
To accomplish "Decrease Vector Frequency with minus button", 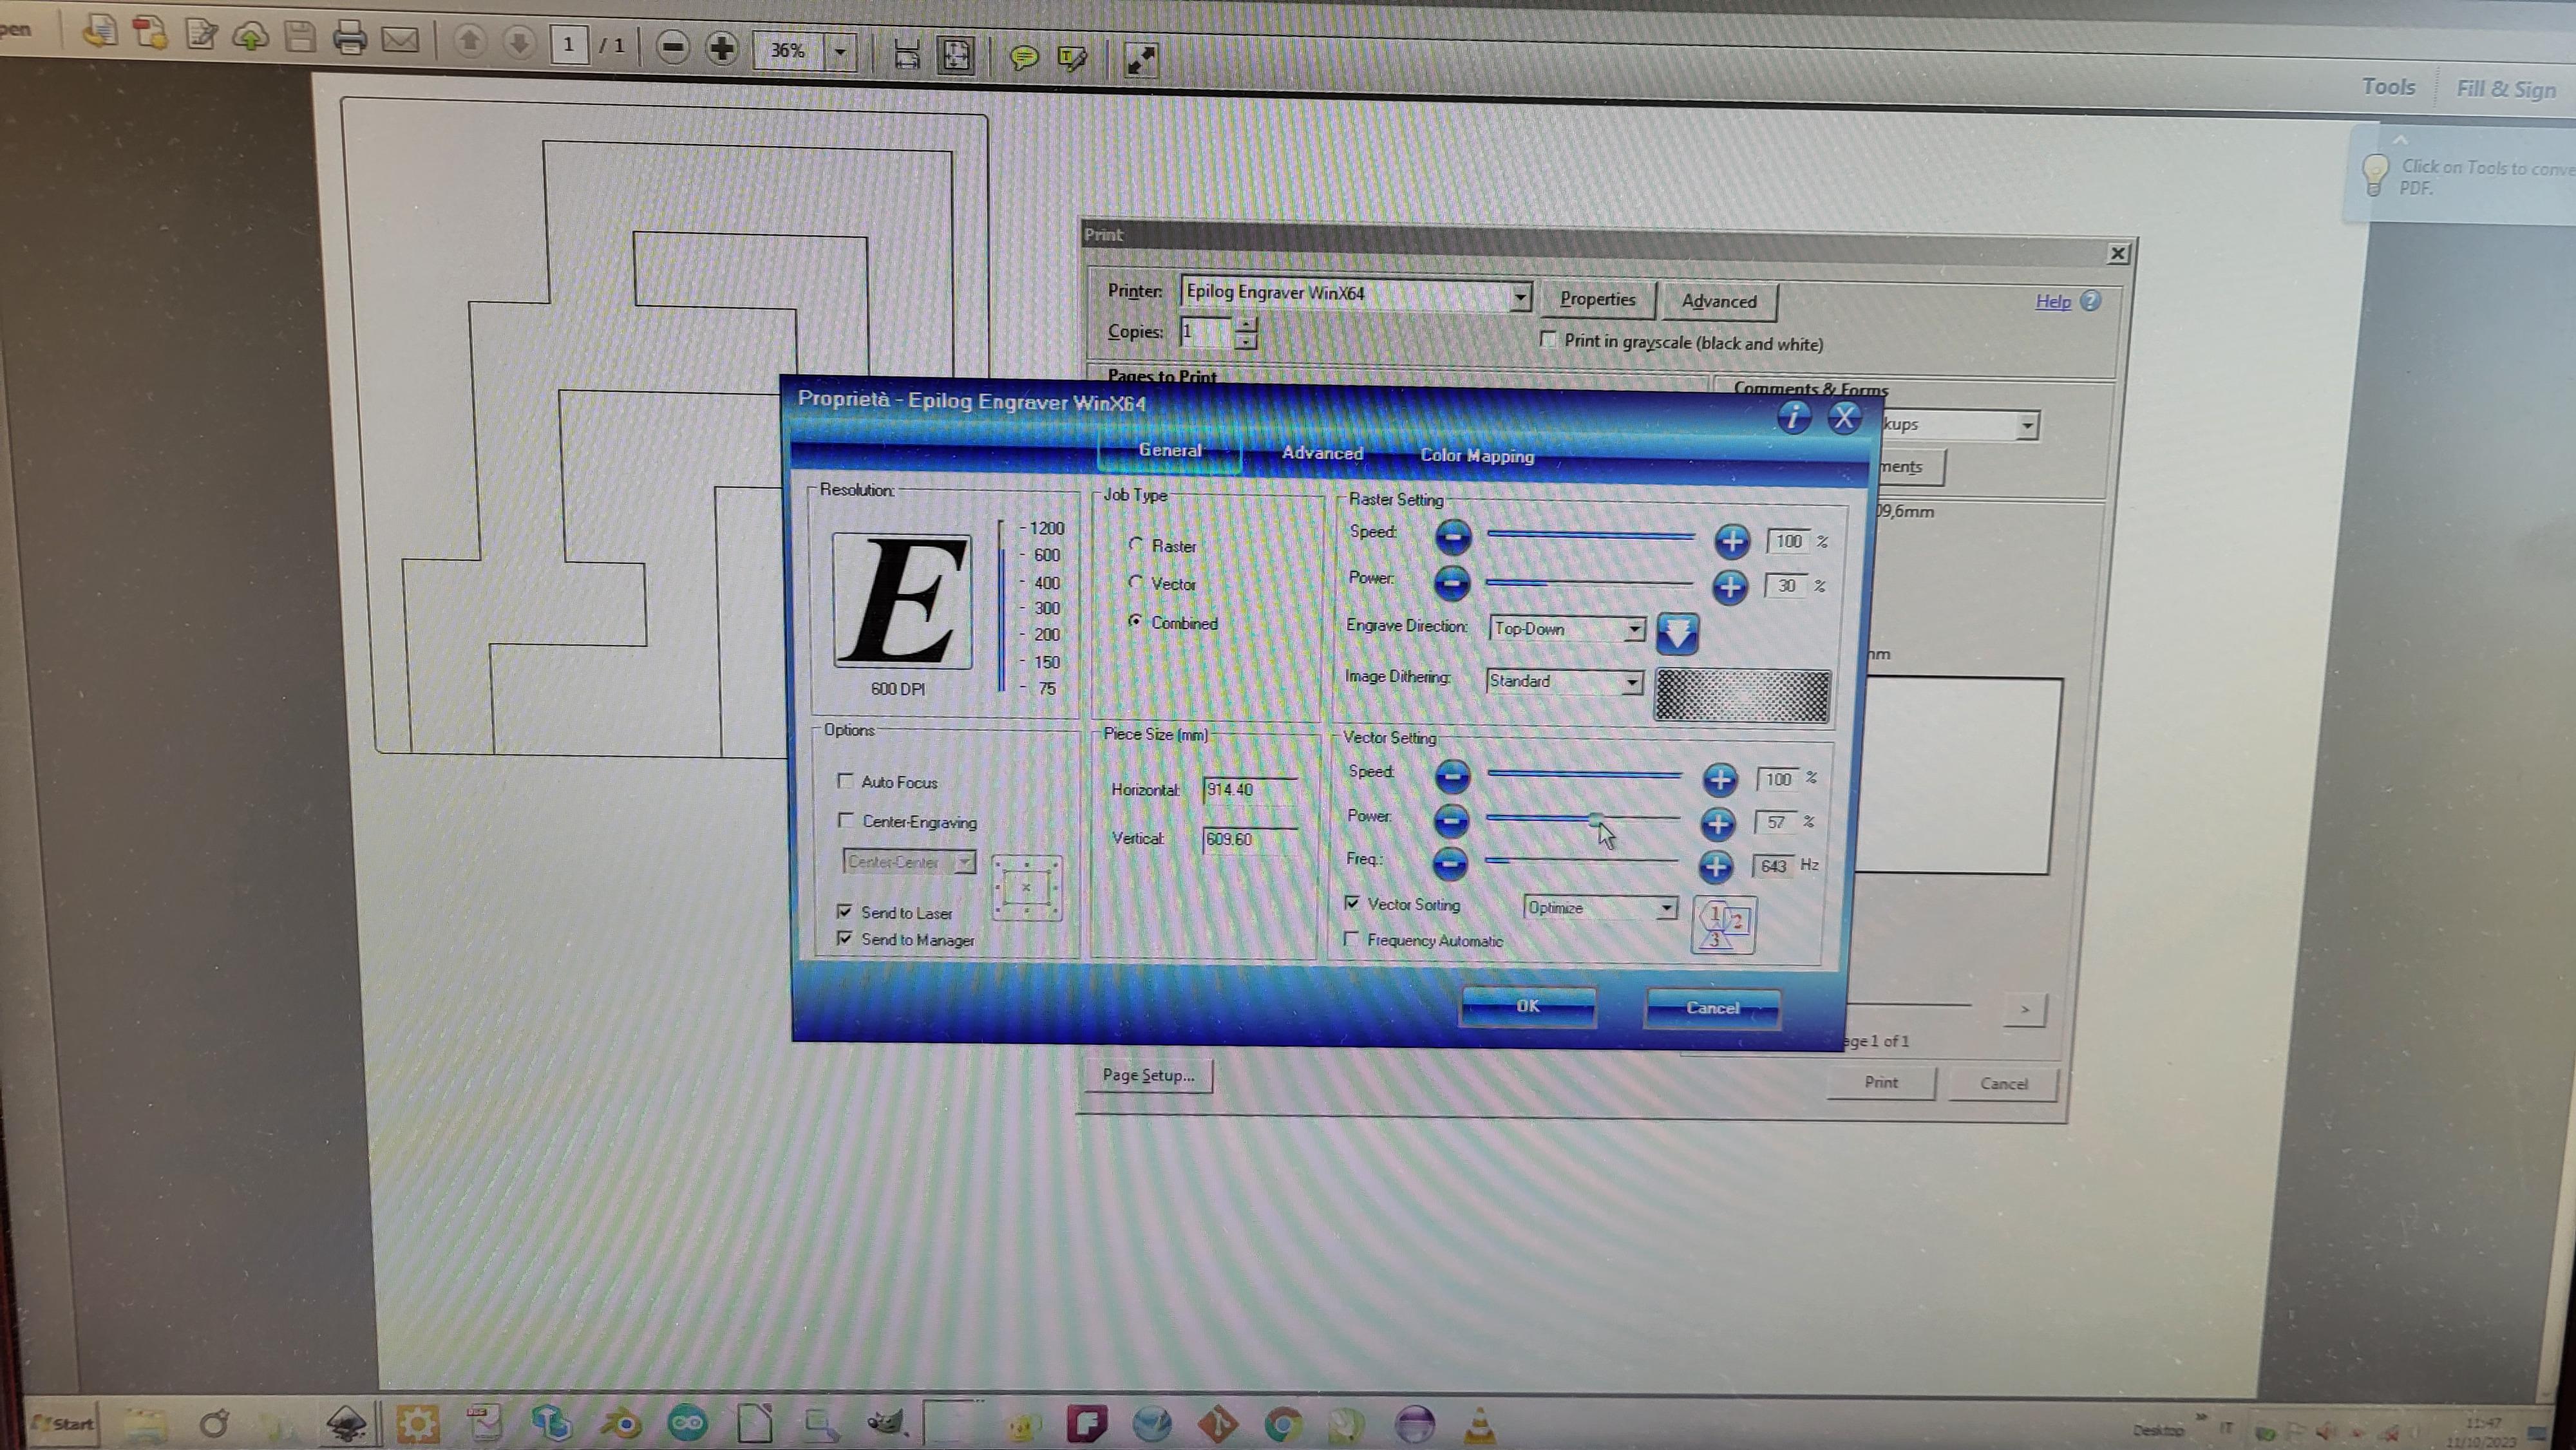I will click(x=1450, y=863).
